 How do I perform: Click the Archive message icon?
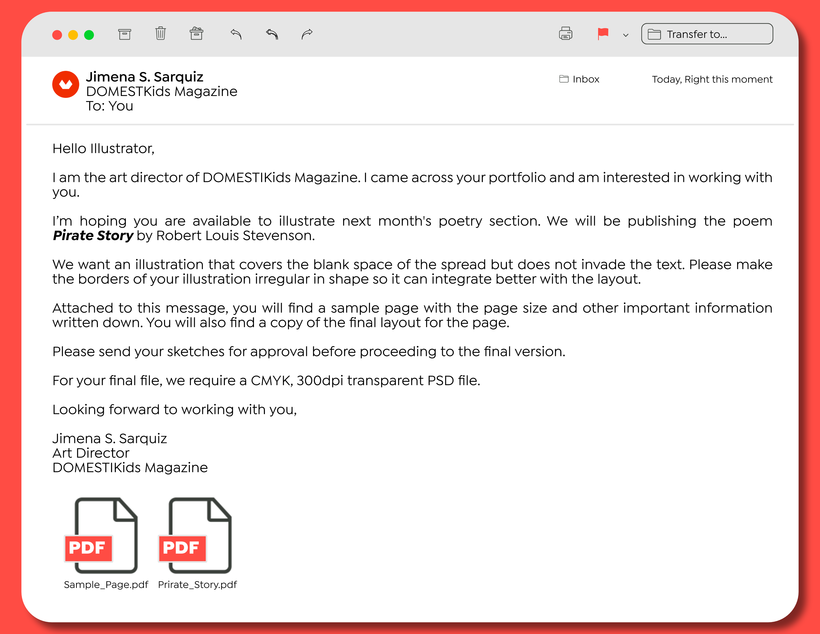(x=125, y=34)
